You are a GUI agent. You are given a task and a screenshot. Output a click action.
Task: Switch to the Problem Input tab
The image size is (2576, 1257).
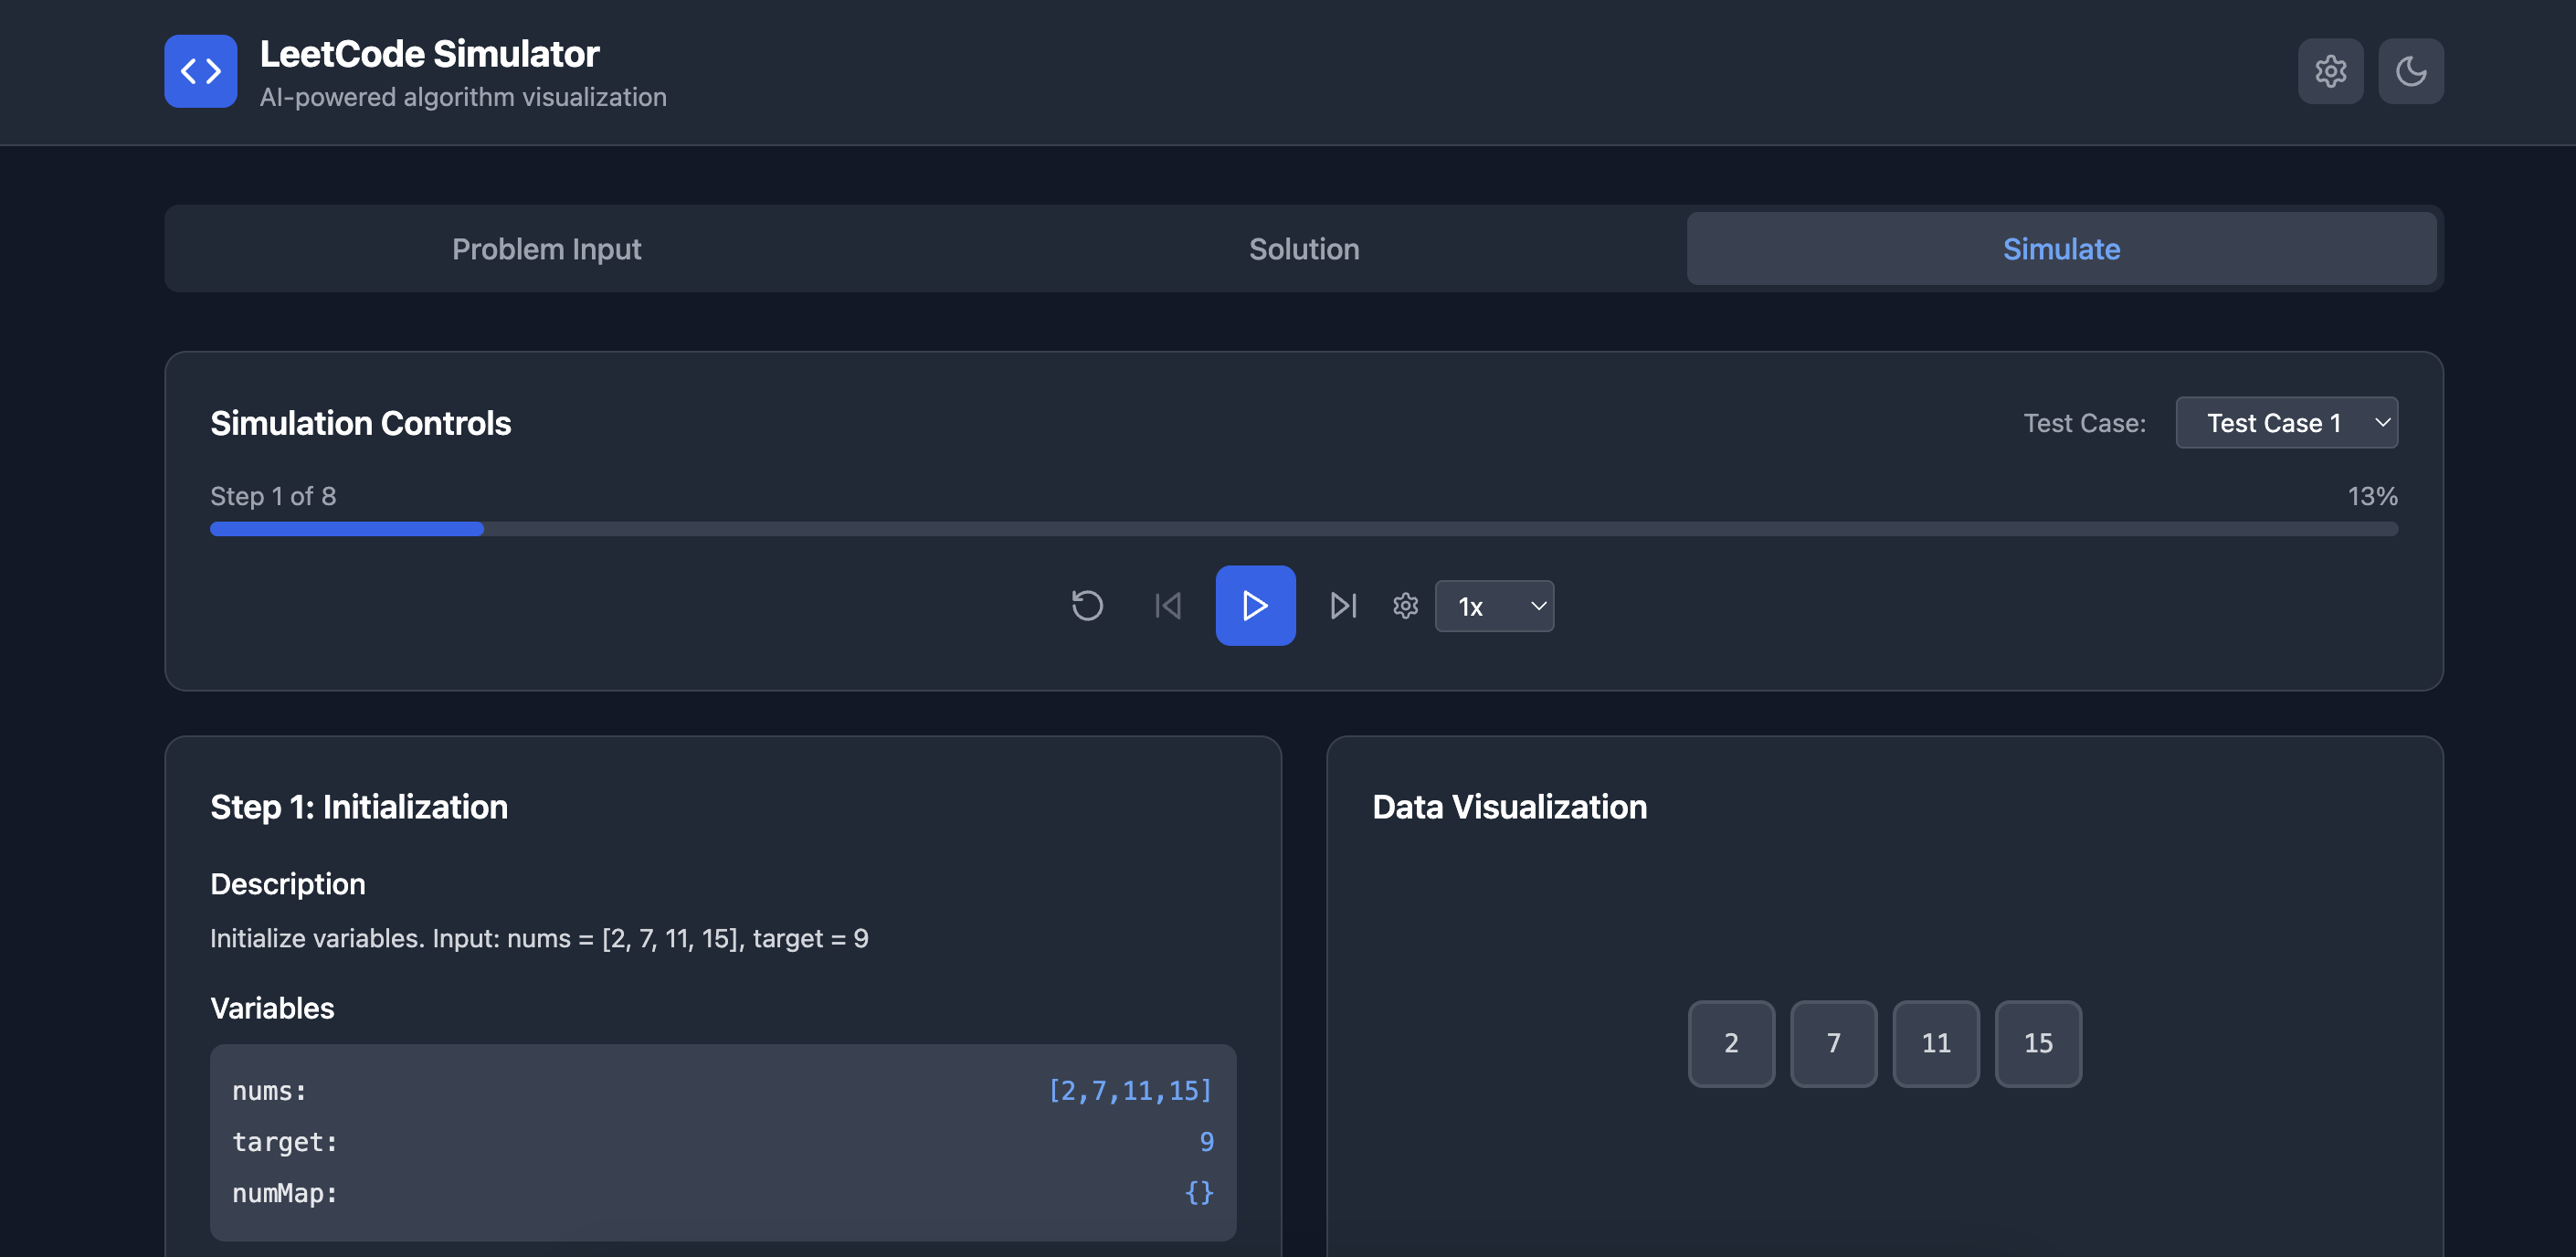point(546,249)
